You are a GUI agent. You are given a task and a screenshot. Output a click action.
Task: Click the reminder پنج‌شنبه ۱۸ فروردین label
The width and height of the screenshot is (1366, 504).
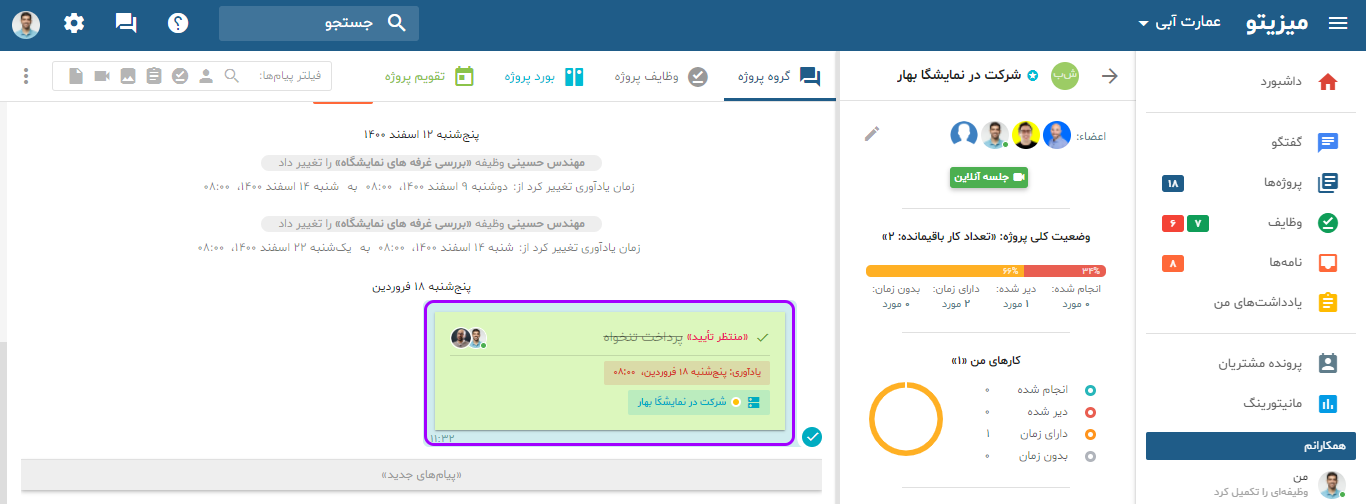687,372
